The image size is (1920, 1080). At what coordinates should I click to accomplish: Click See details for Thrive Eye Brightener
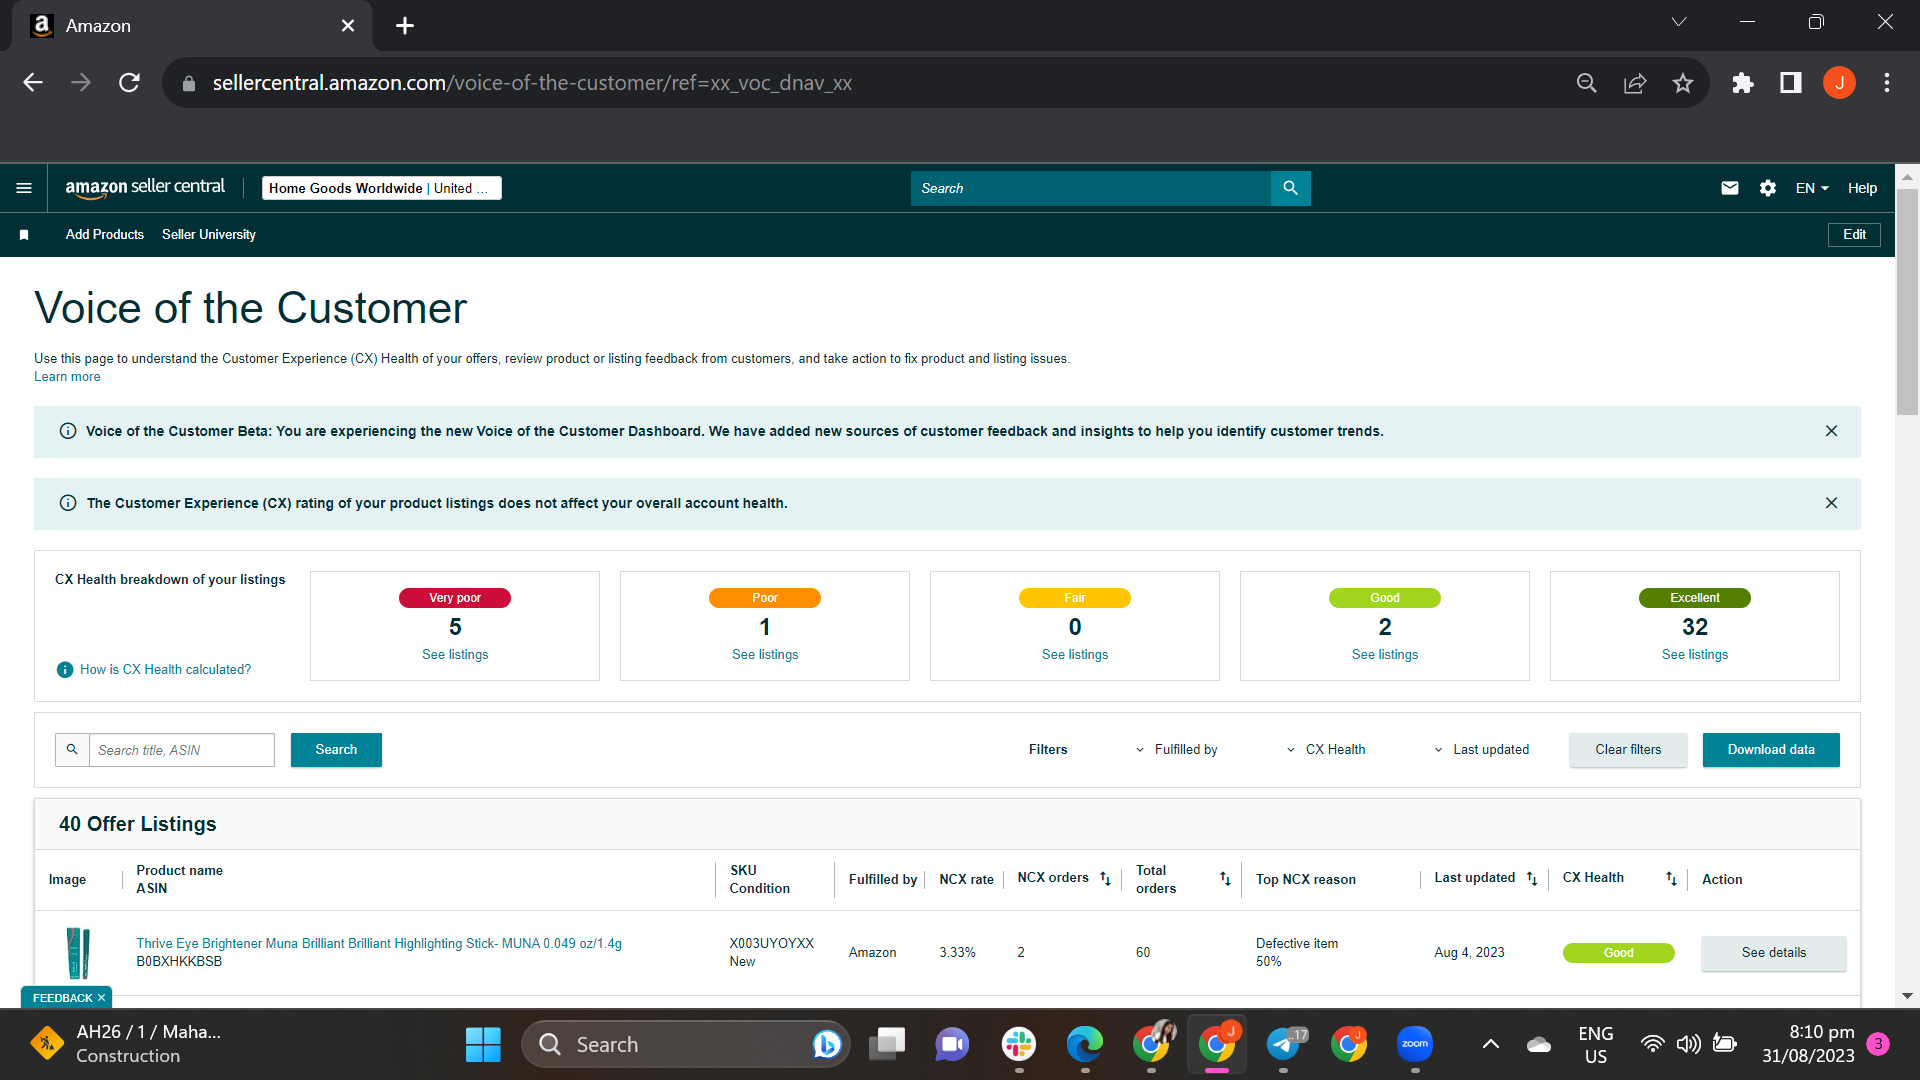pyautogui.click(x=1774, y=953)
